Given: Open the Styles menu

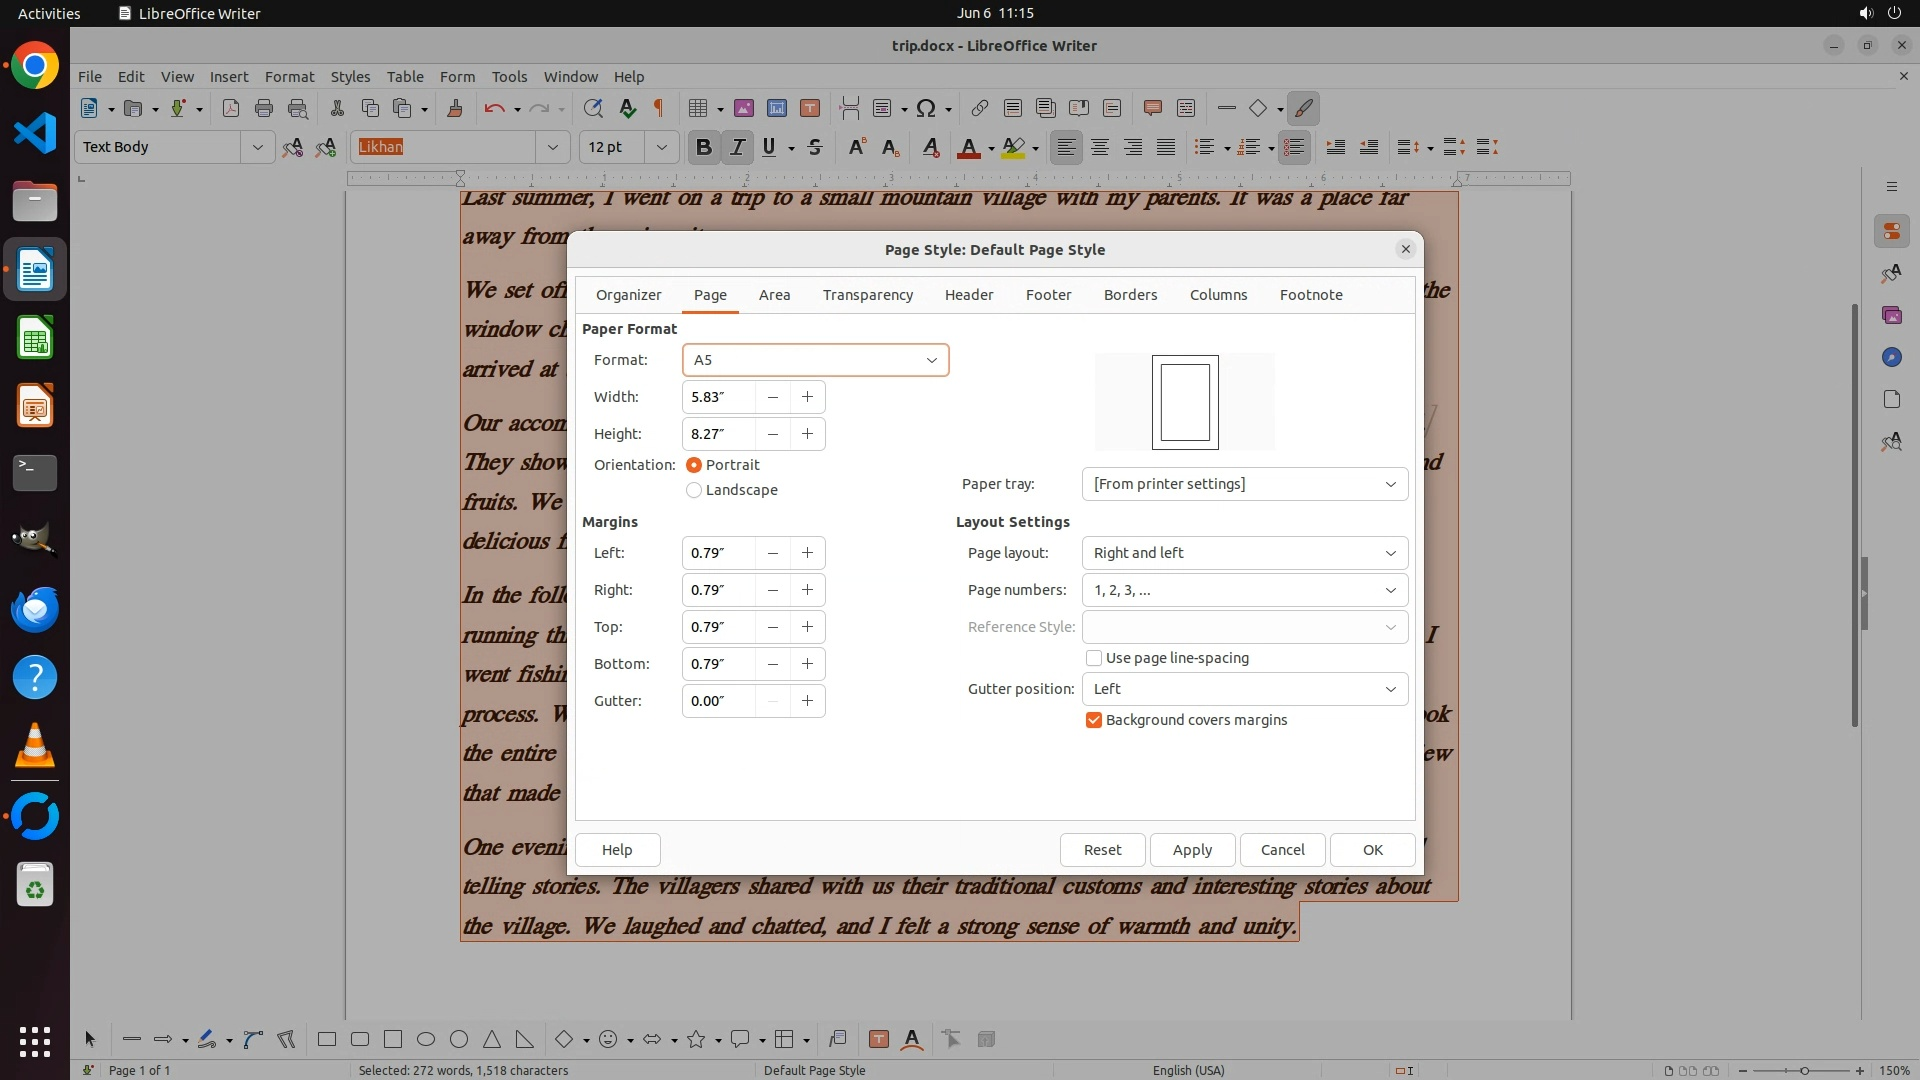Looking at the screenshot, I should [x=350, y=76].
